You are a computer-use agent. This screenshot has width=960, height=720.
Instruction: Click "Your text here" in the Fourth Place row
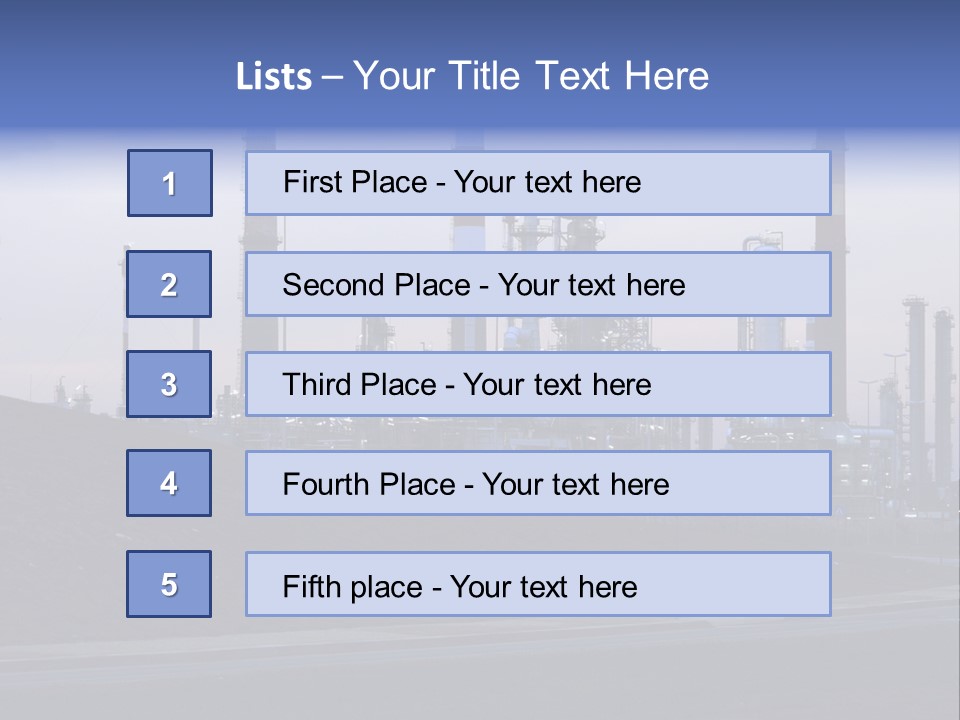pyautogui.click(x=575, y=485)
